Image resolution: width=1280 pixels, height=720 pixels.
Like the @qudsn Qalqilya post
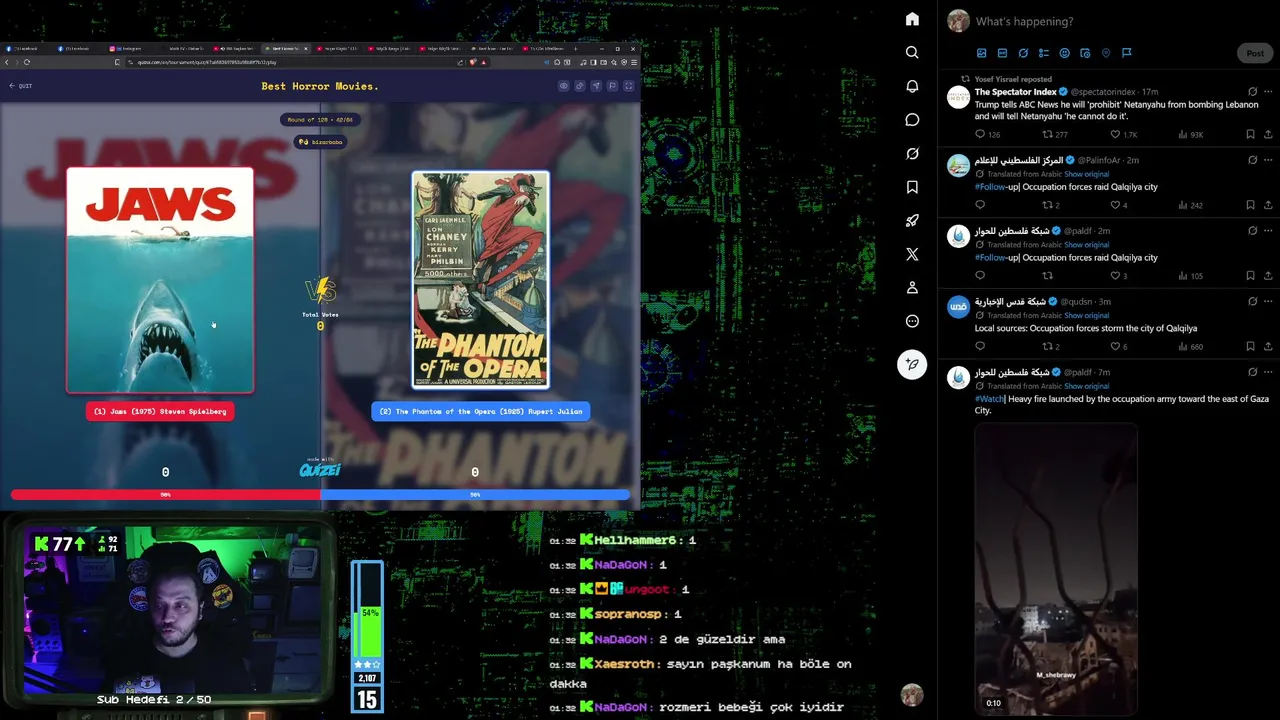click(x=1120, y=347)
